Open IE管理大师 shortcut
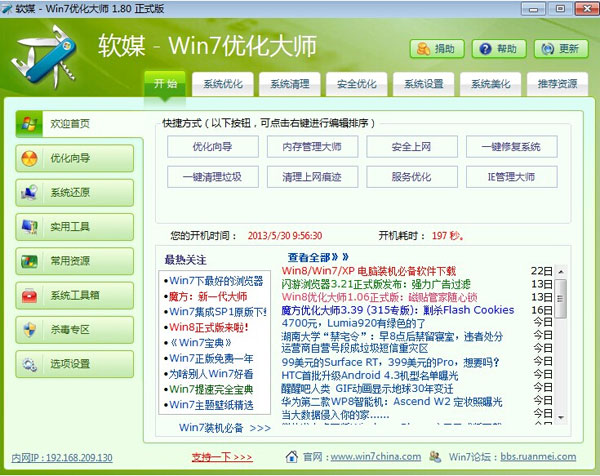The width and height of the screenshot is (600, 476). [x=512, y=177]
